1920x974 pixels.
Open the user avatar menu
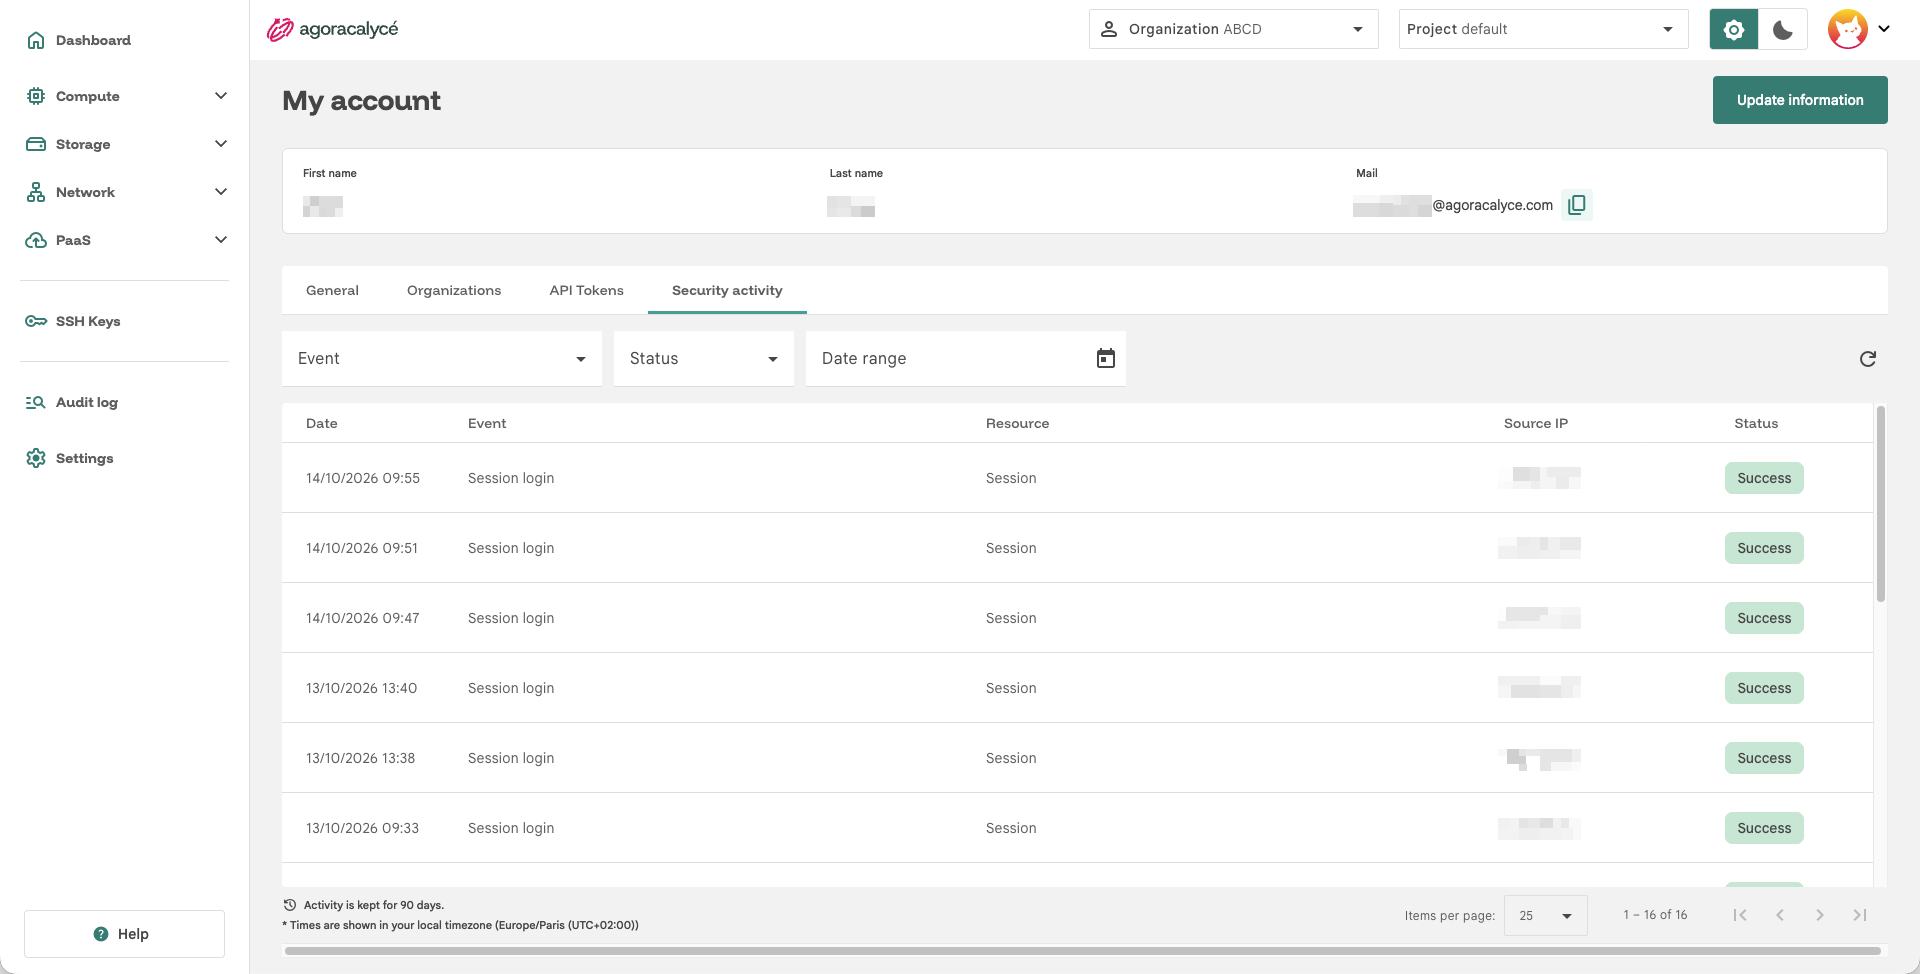click(1859, 29)
